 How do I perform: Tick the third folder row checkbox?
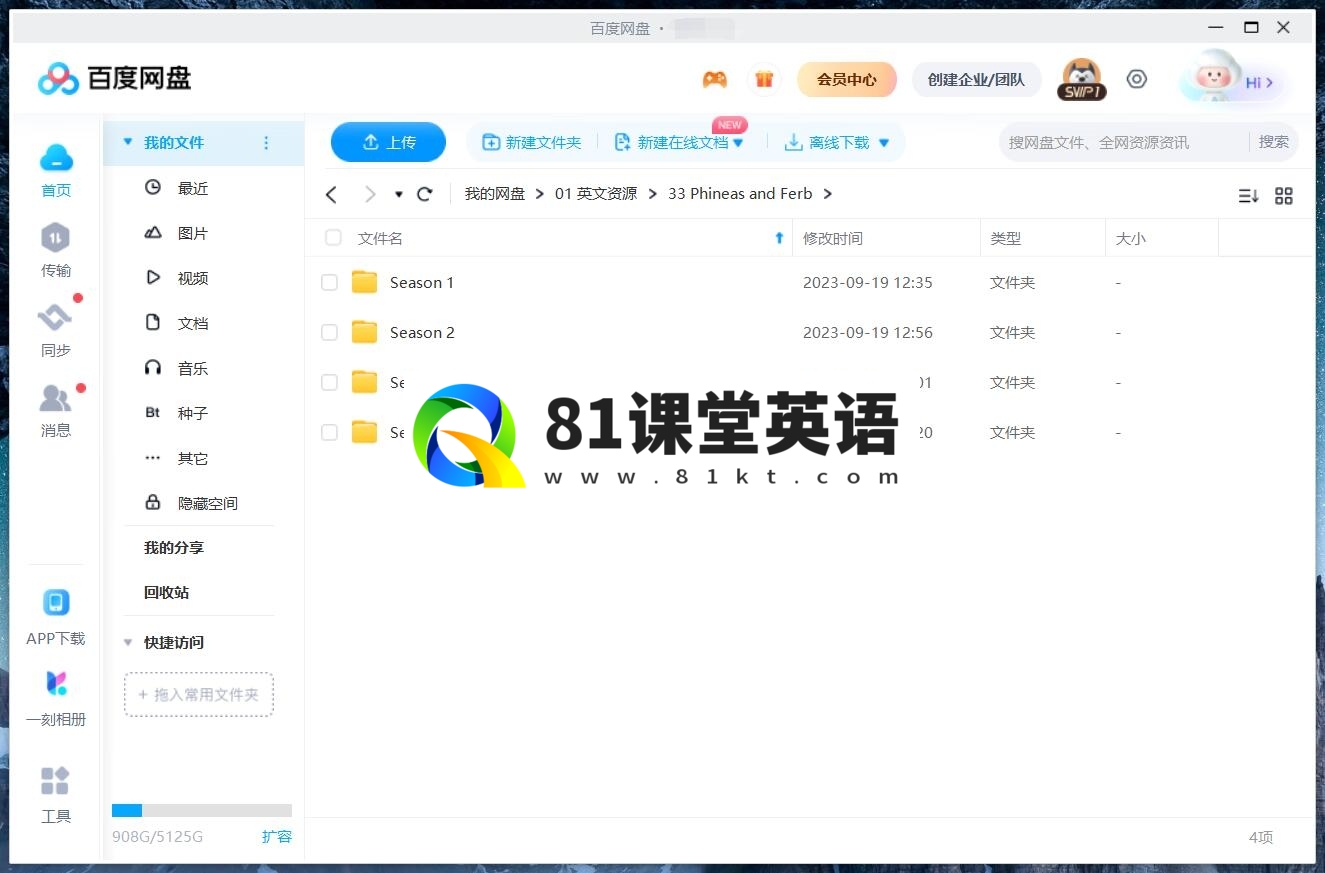point(329,383)
